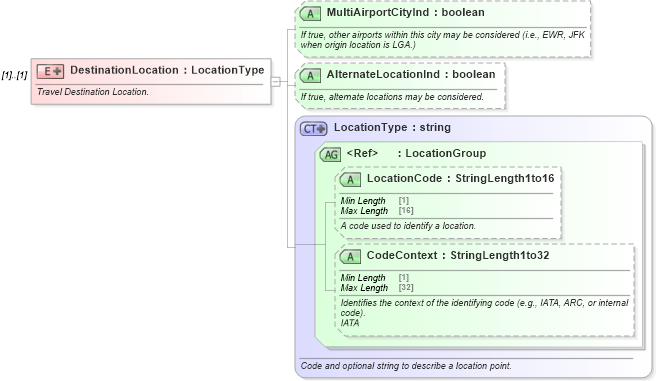Click the A icon beside AlternateLocationInd
The width and height of the screenshot is (656, 381).
[310, 76]
